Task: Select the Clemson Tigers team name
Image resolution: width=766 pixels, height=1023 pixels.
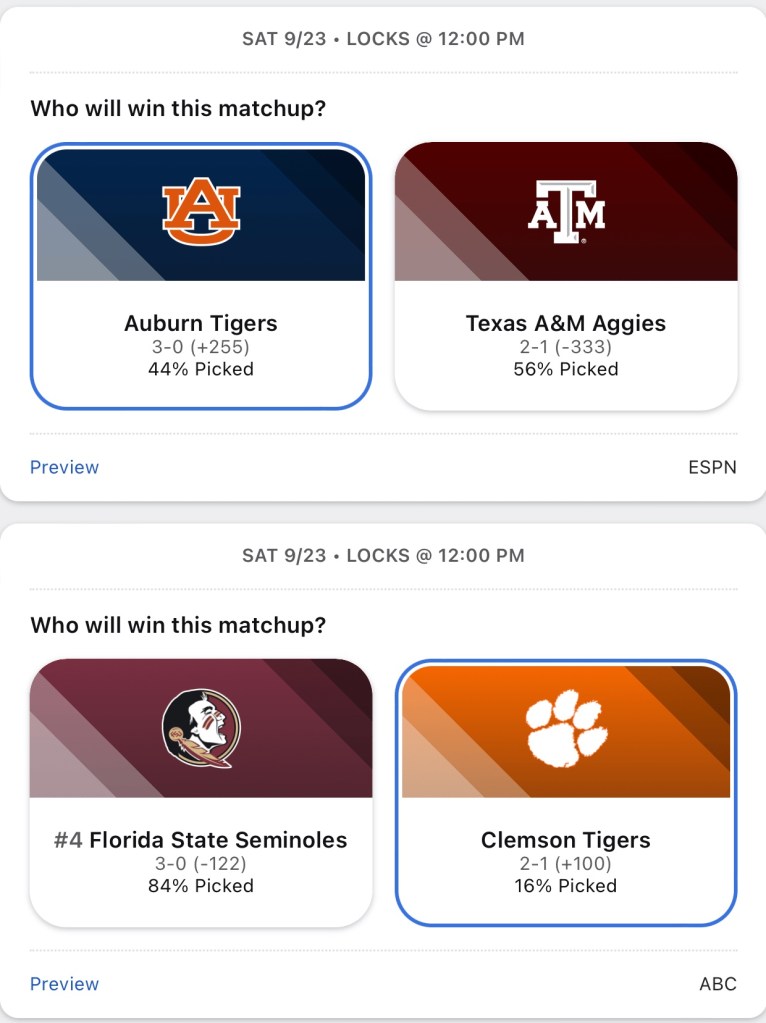Action: [566, 840]
